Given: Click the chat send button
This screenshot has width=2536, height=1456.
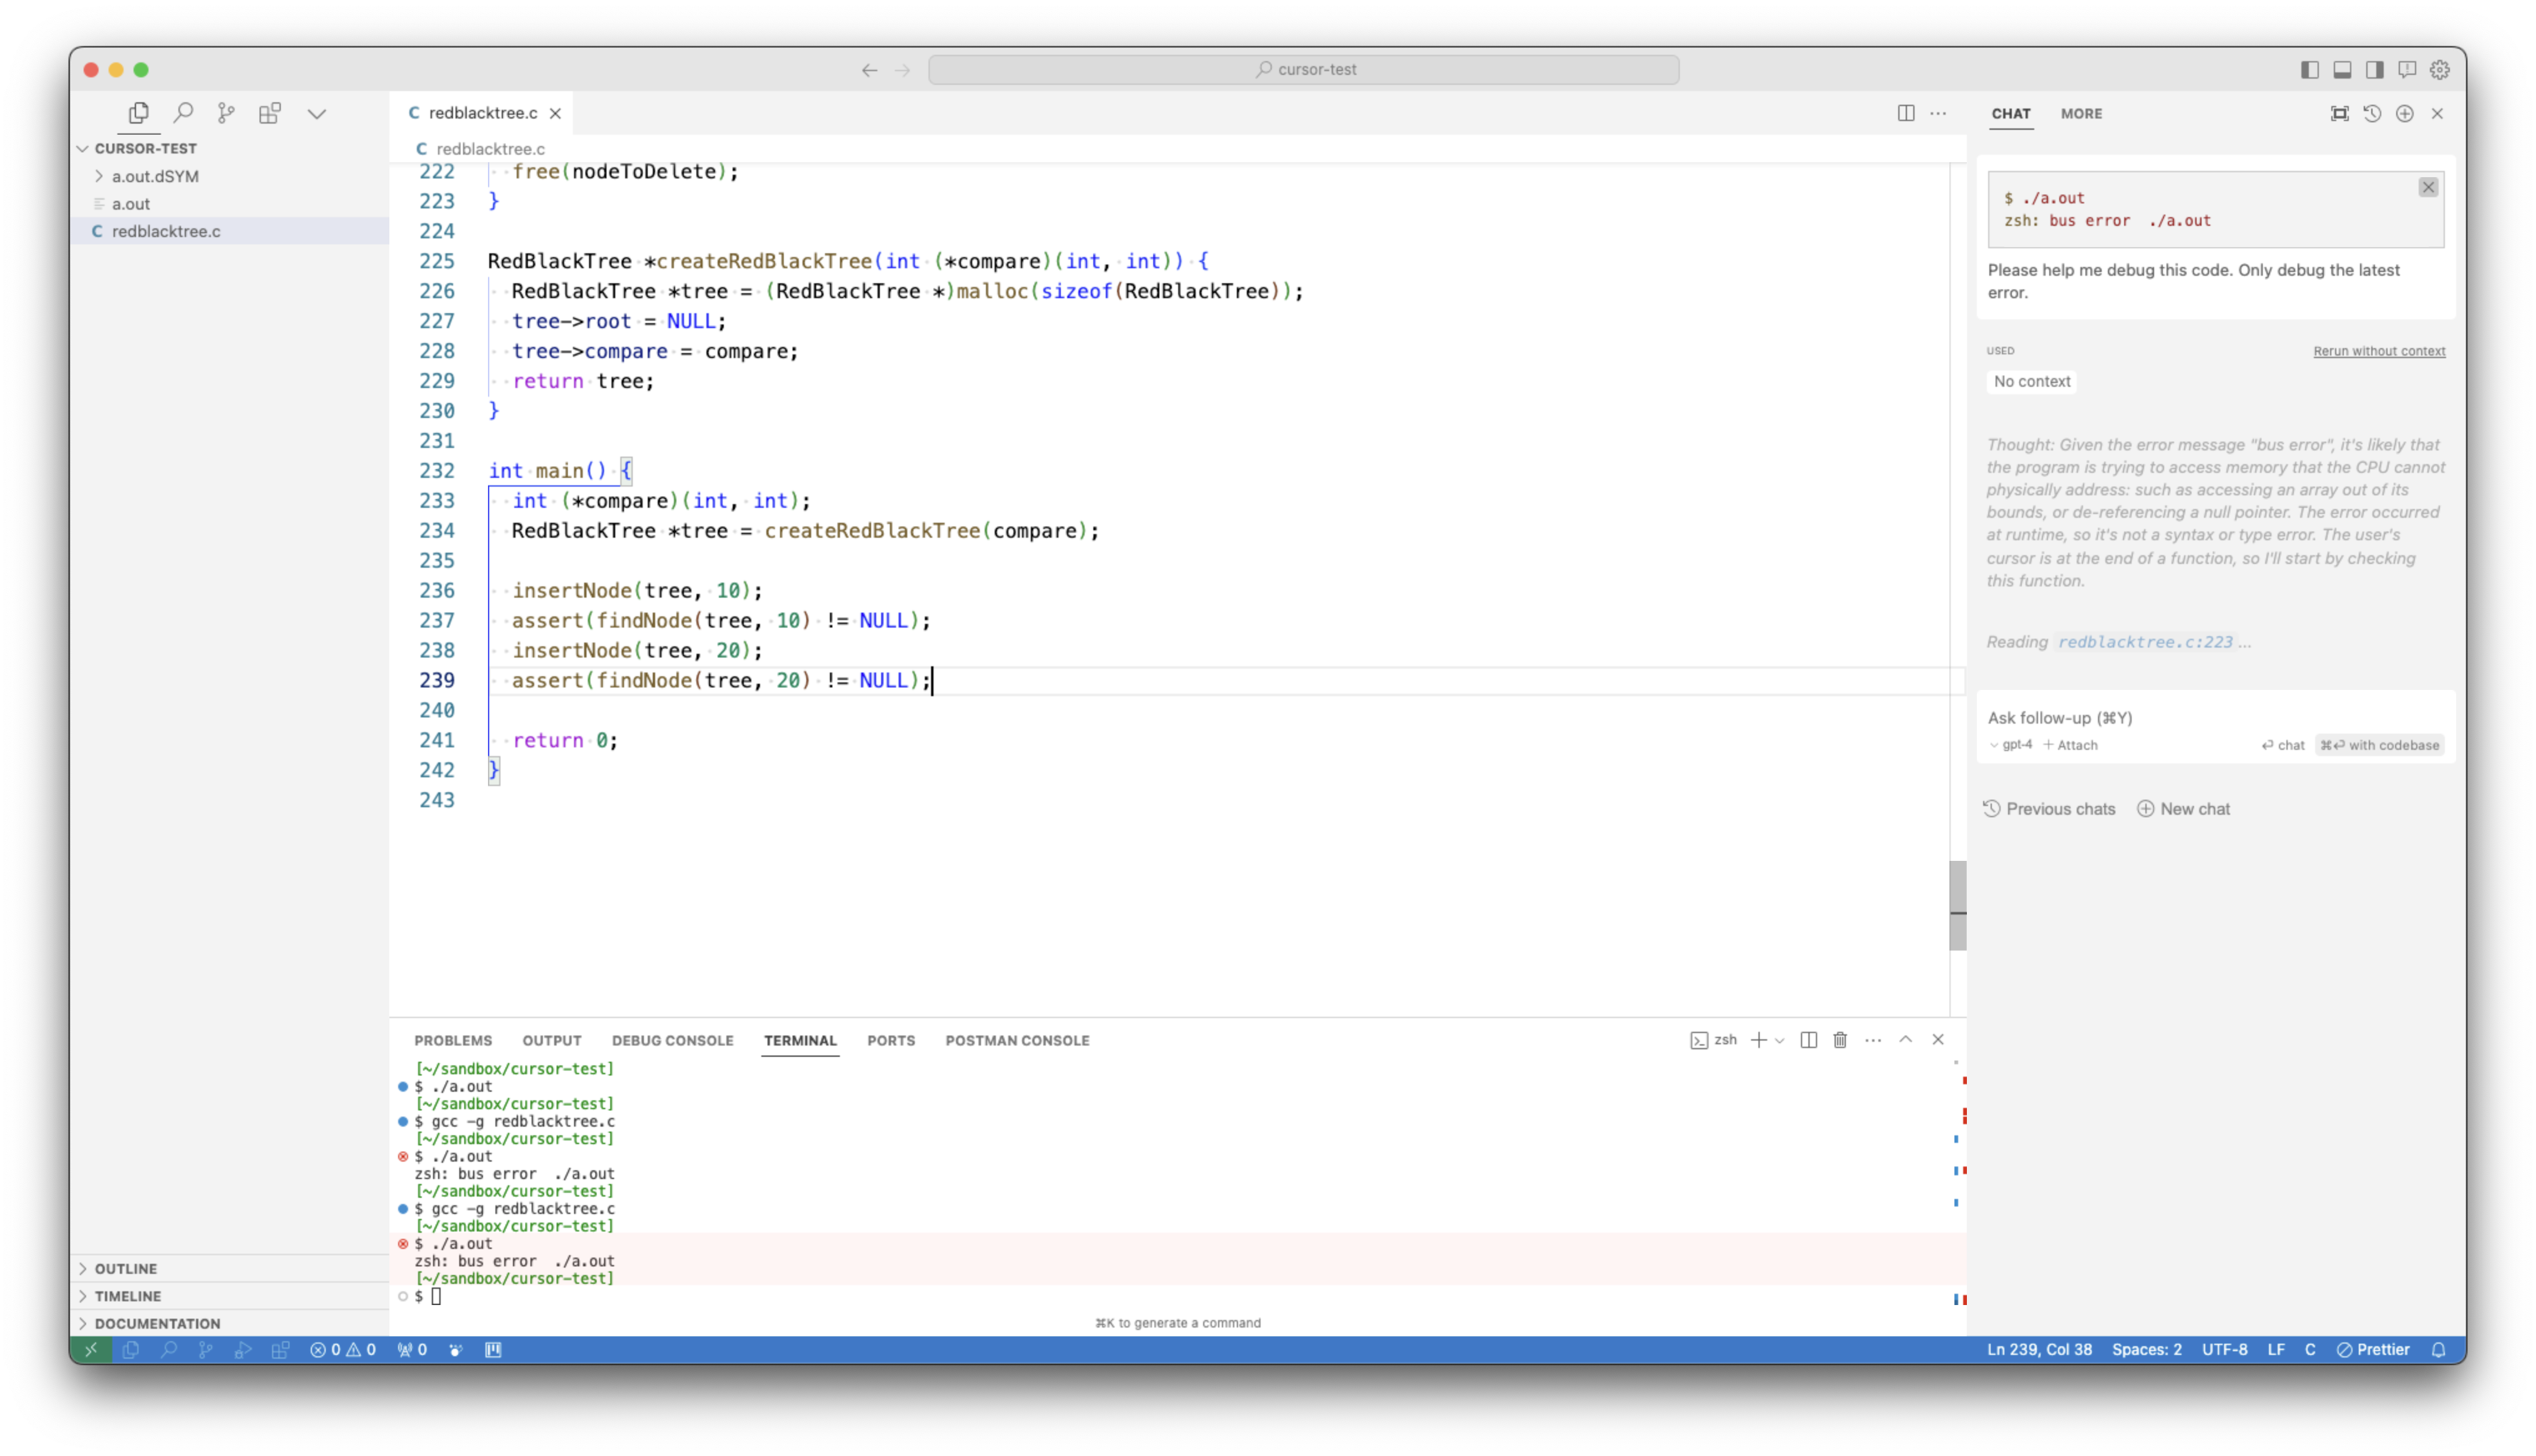Looking at the screenshot, I should pos(2282,745).
